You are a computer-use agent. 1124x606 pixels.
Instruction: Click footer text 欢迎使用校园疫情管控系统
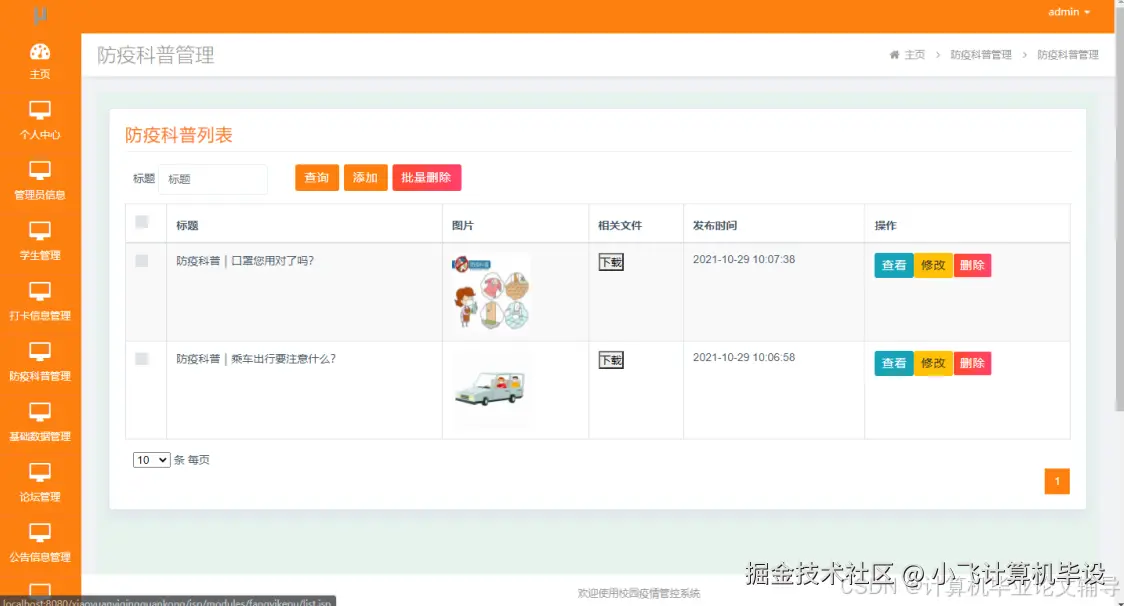(x=639, y=593)
